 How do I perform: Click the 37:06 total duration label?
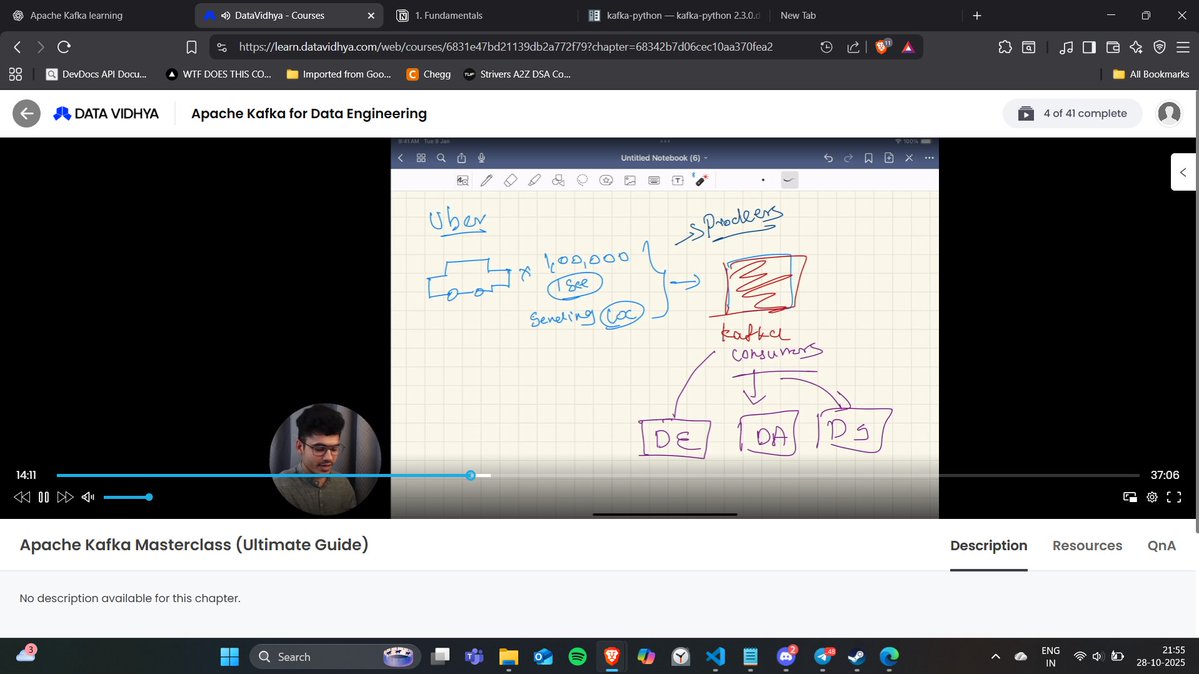coord(1165,475)
